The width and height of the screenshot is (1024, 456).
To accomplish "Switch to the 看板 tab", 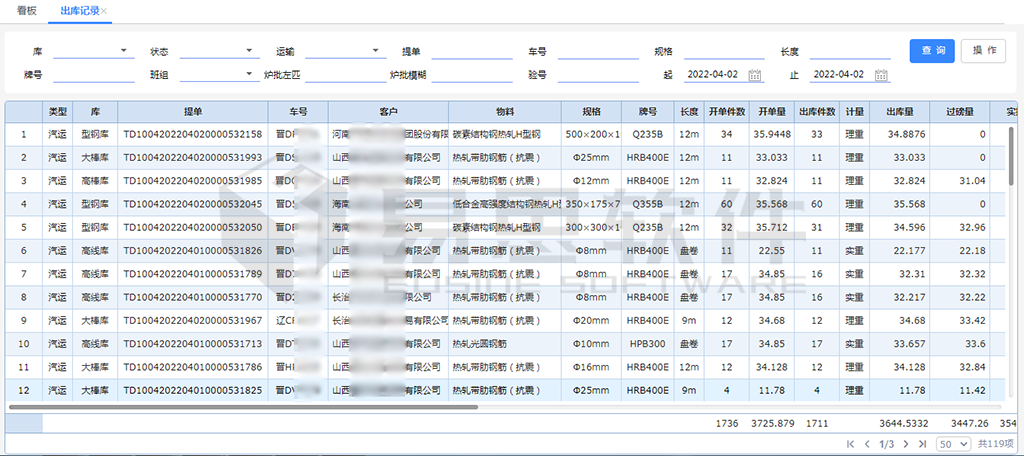I will (28, 11).
